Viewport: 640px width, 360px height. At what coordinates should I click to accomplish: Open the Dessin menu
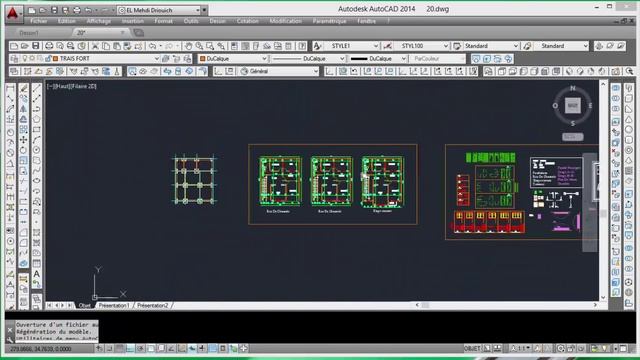218,21
